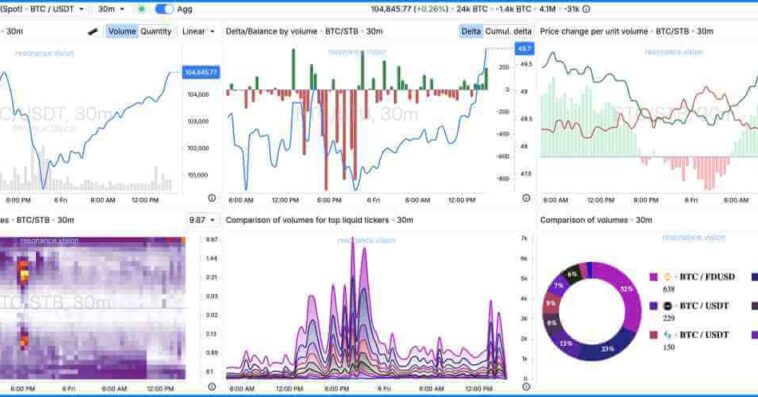The width and height of the screenshot is (758, 397).
Task: Click the Price change per unit volume title
Action: (627, 31)
